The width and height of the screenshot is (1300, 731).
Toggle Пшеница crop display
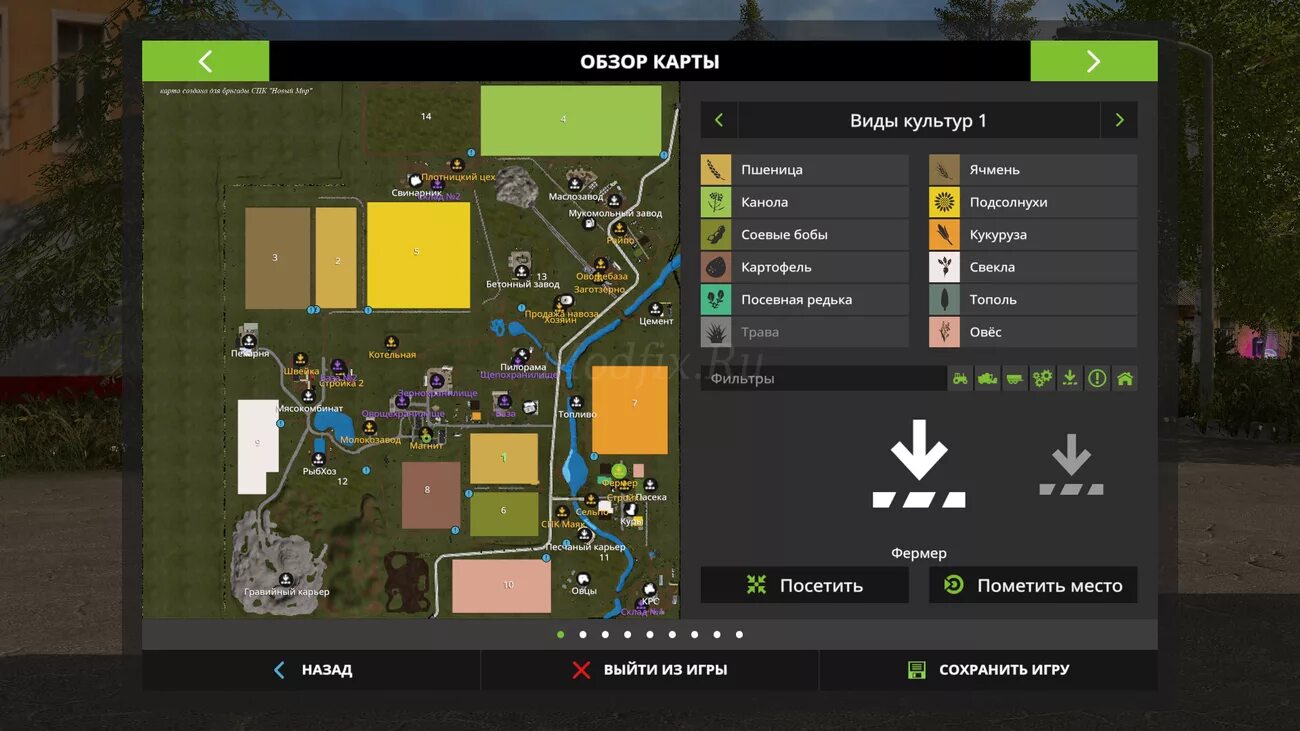[805, 170]
